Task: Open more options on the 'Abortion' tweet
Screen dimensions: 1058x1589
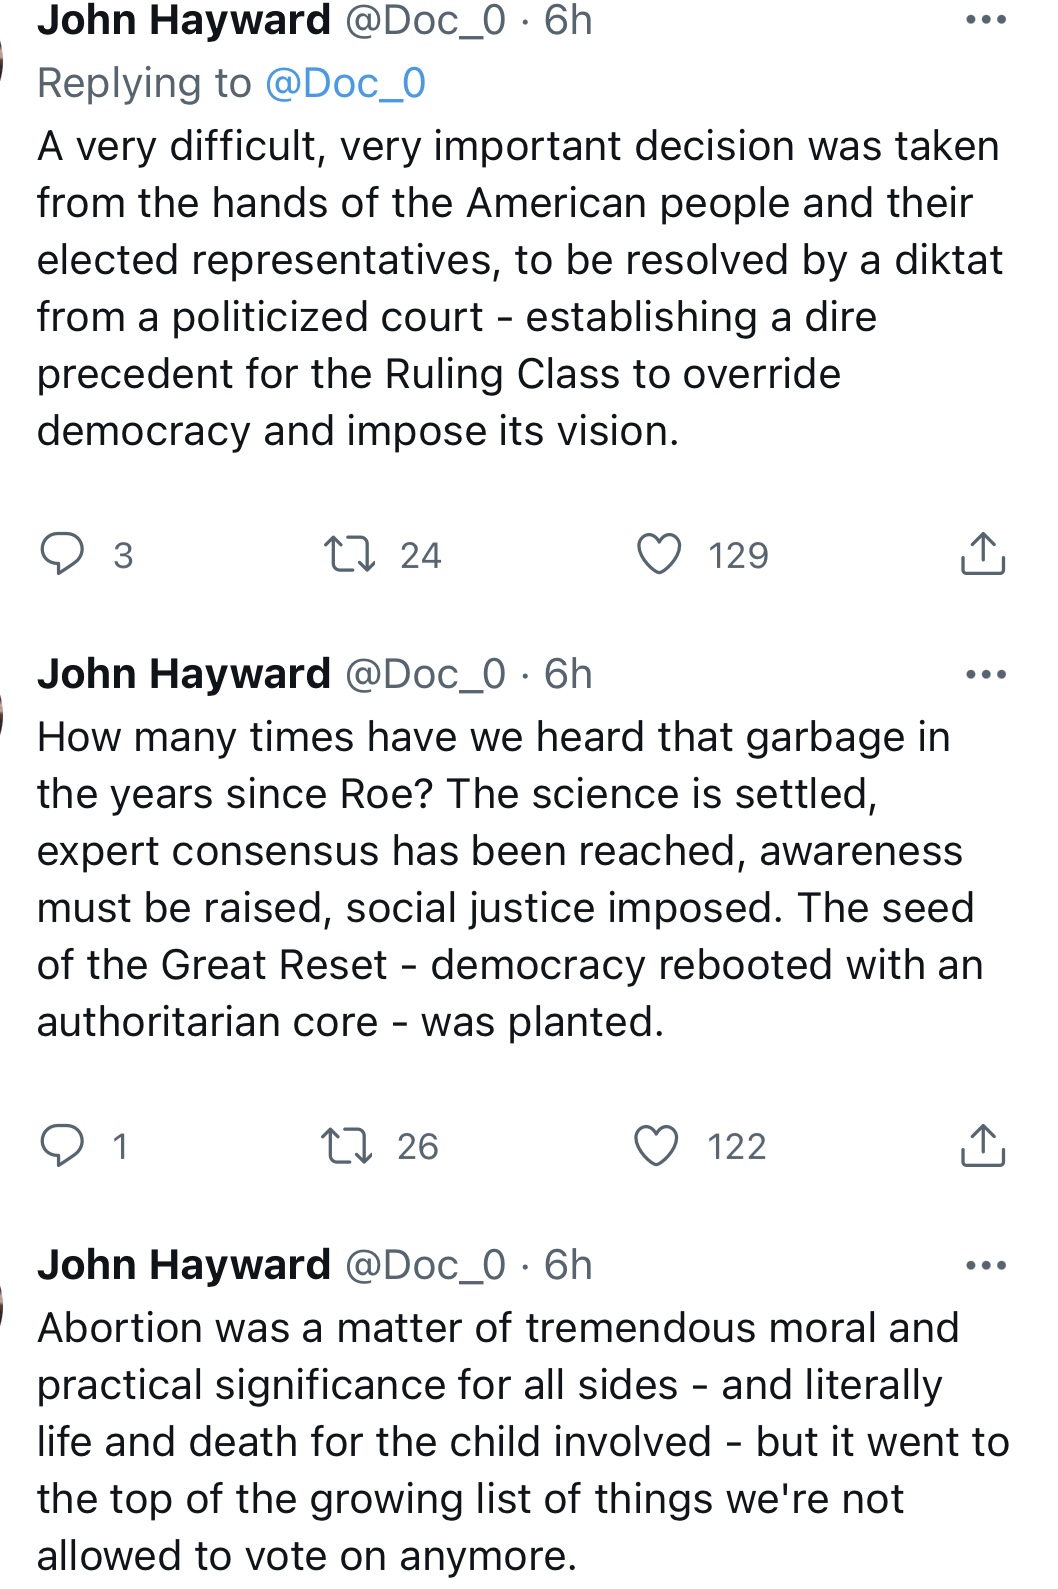Action: click(x=985, y=1265)
